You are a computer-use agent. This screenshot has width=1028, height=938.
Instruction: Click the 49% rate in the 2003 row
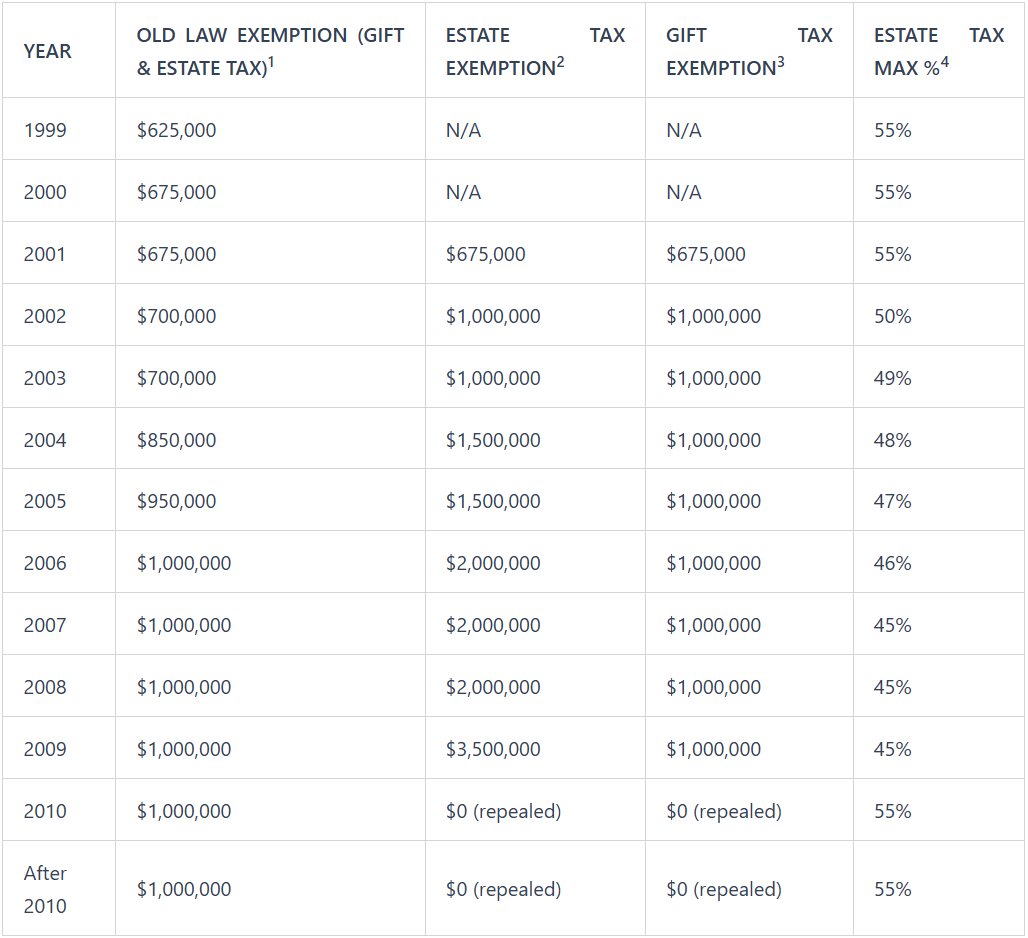pos(892,378)
